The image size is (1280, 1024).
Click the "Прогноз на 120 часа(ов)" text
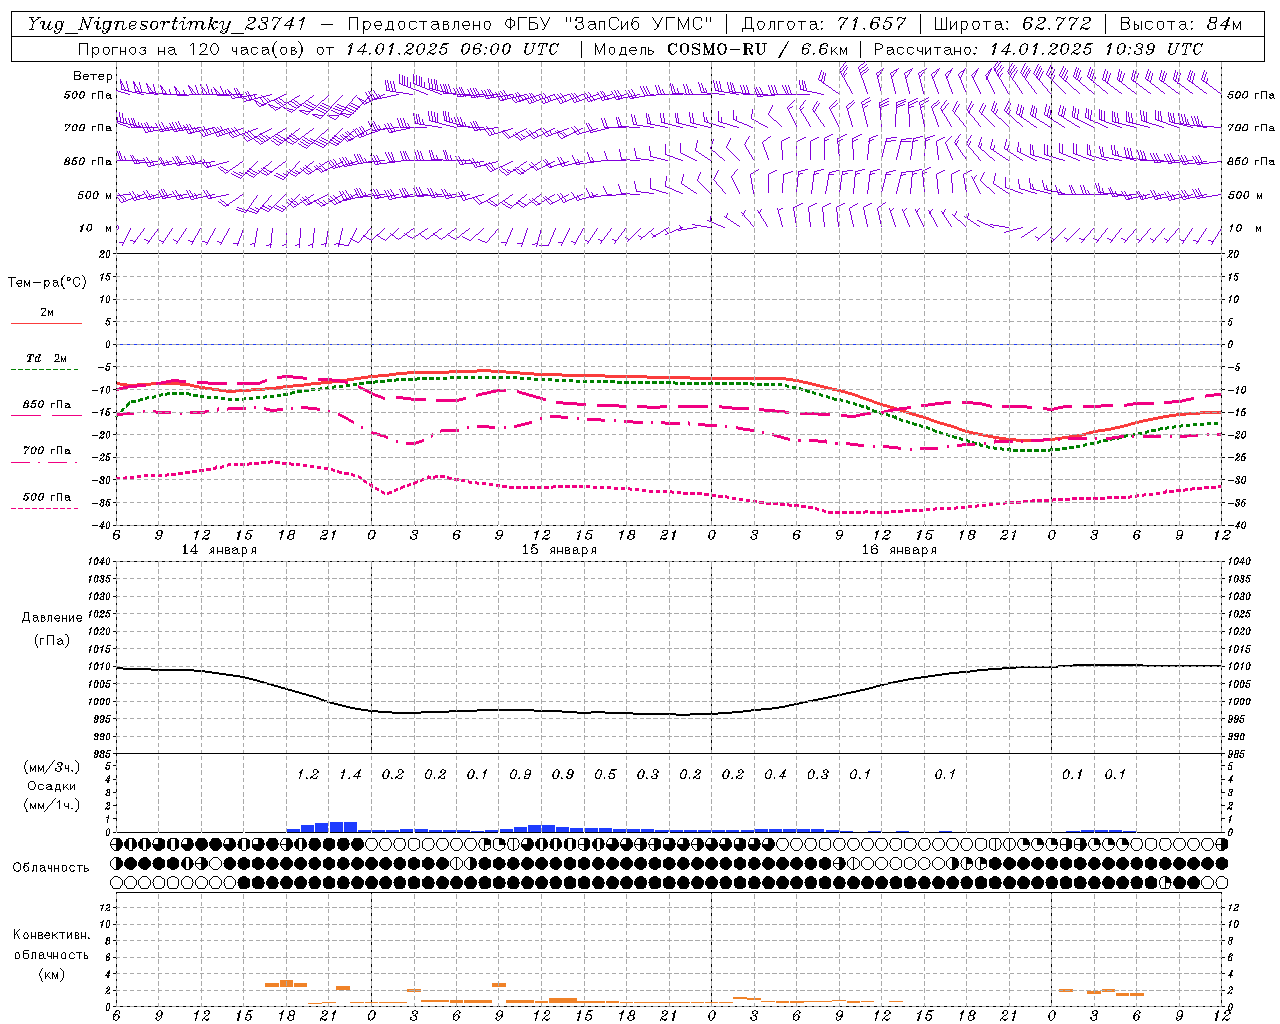point(192,49)
